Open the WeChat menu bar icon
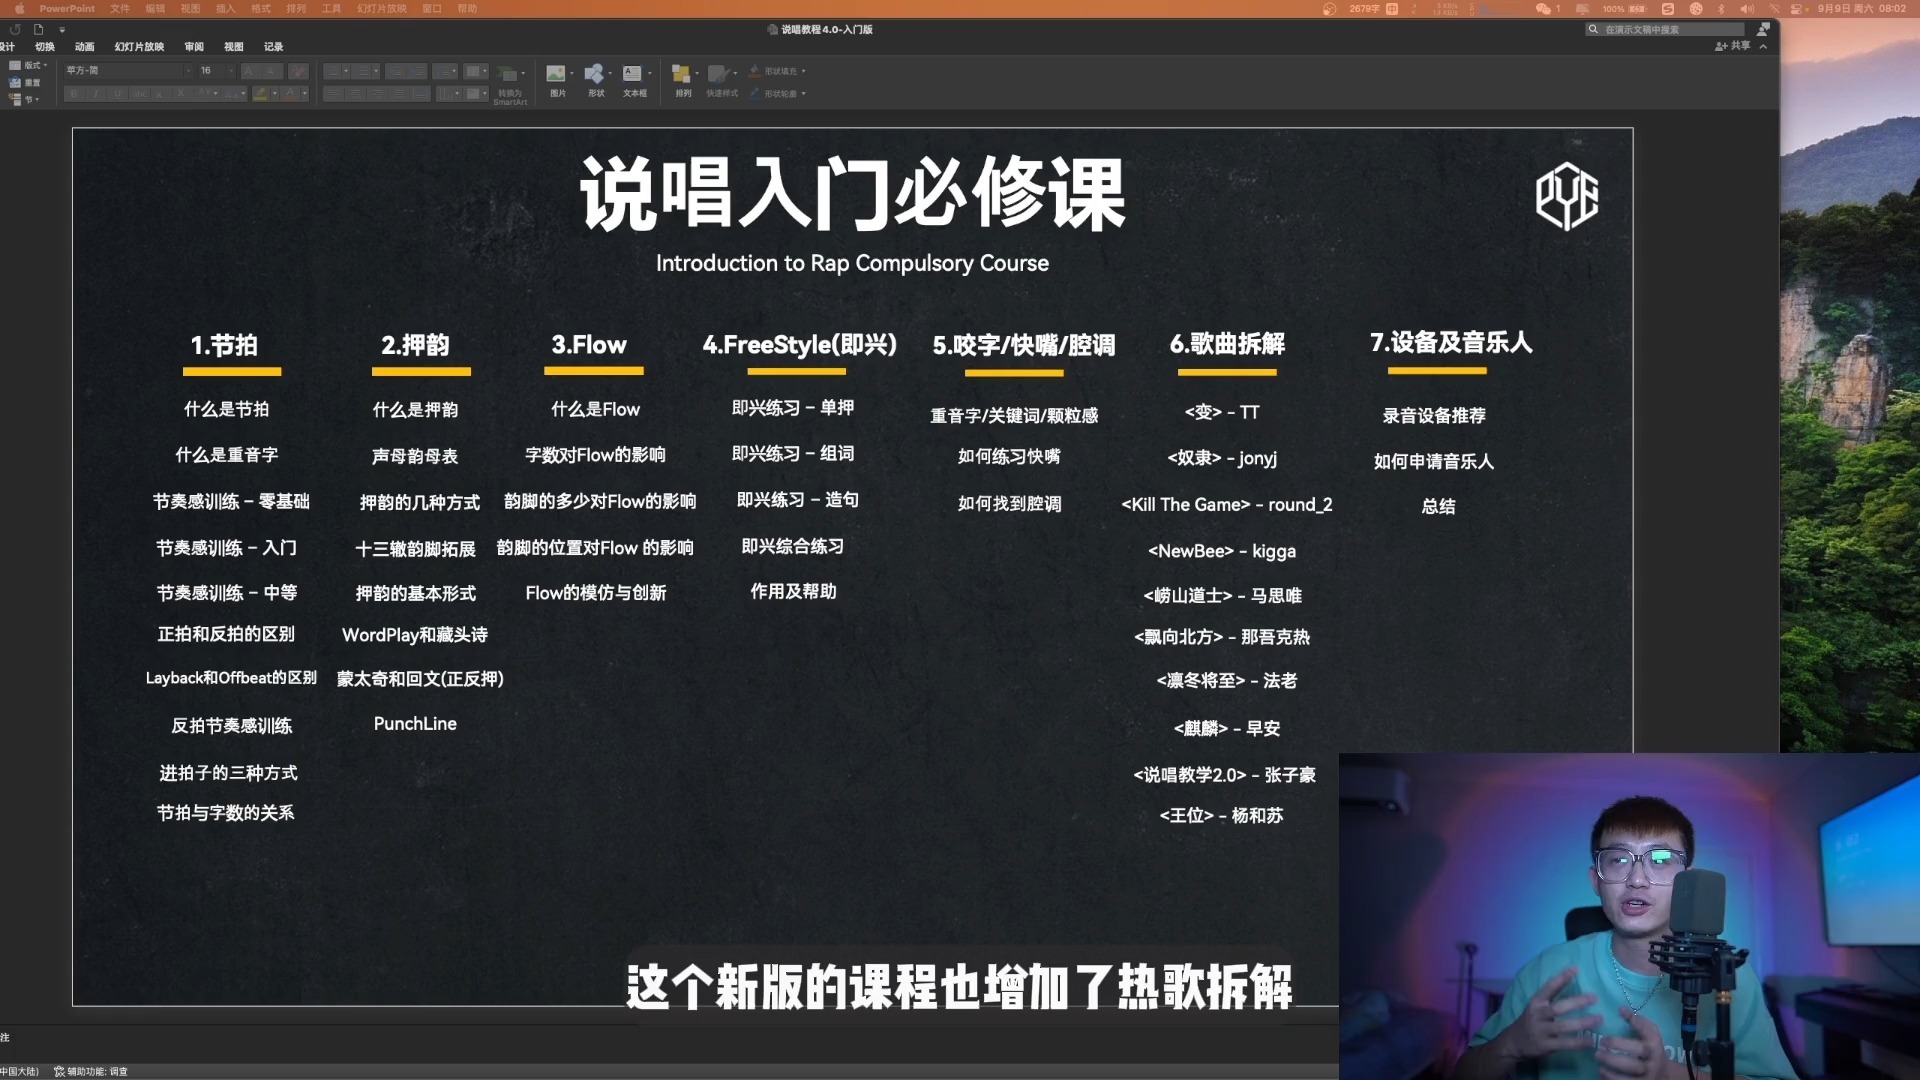 coord(1543,8)
